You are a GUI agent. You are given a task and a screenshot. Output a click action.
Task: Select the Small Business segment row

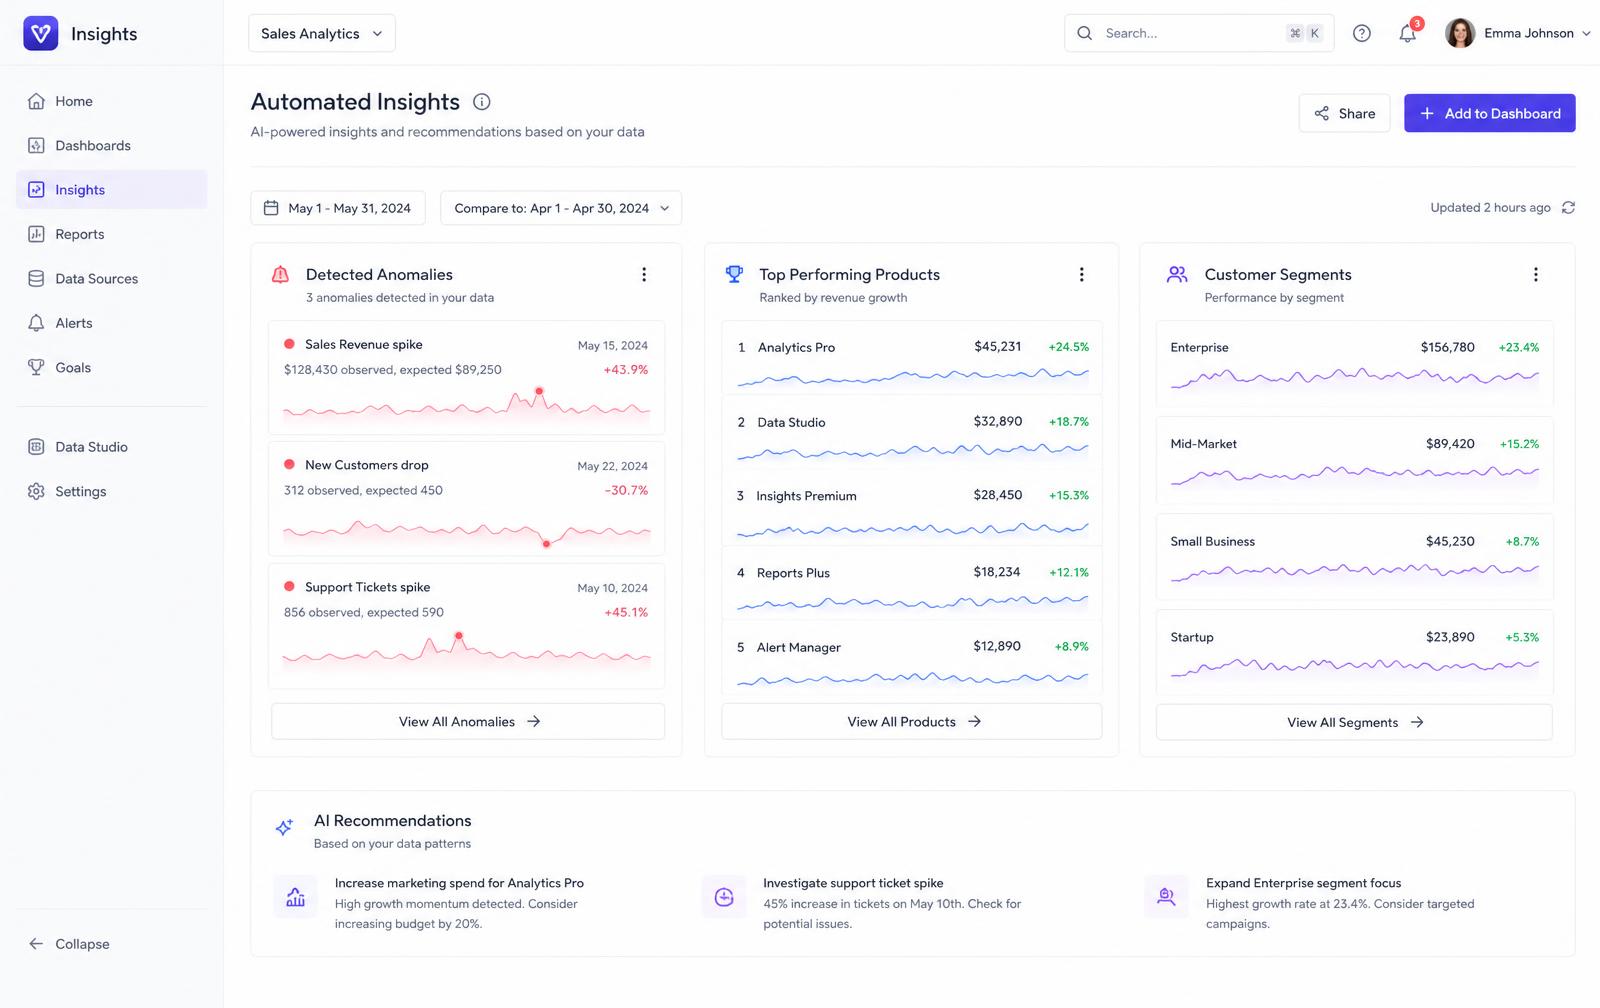coord(1354,557)
